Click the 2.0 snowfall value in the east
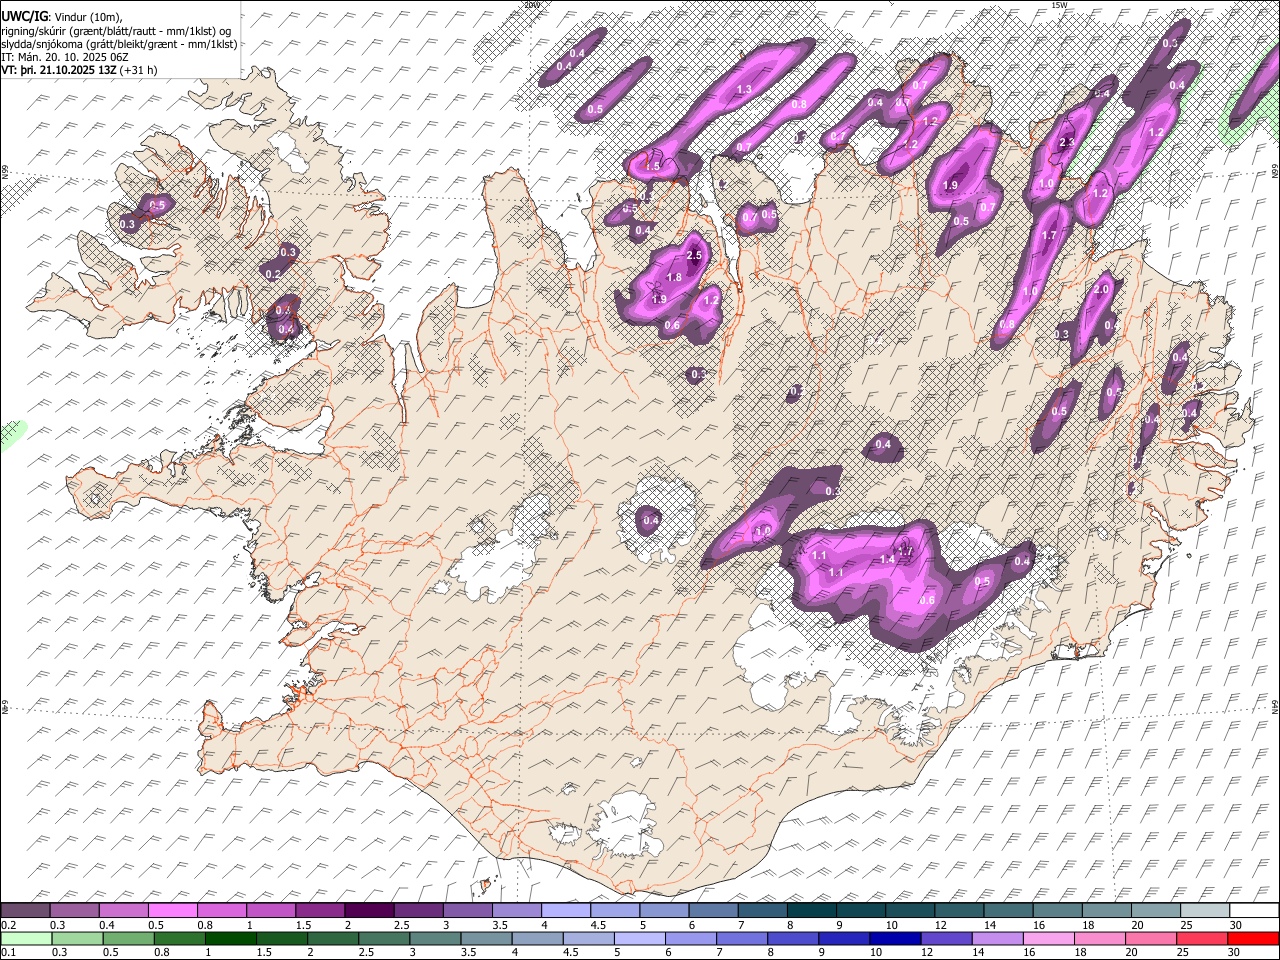Image resolution: width=1280 pixels, height=960 pixels. pos(1102,289)
